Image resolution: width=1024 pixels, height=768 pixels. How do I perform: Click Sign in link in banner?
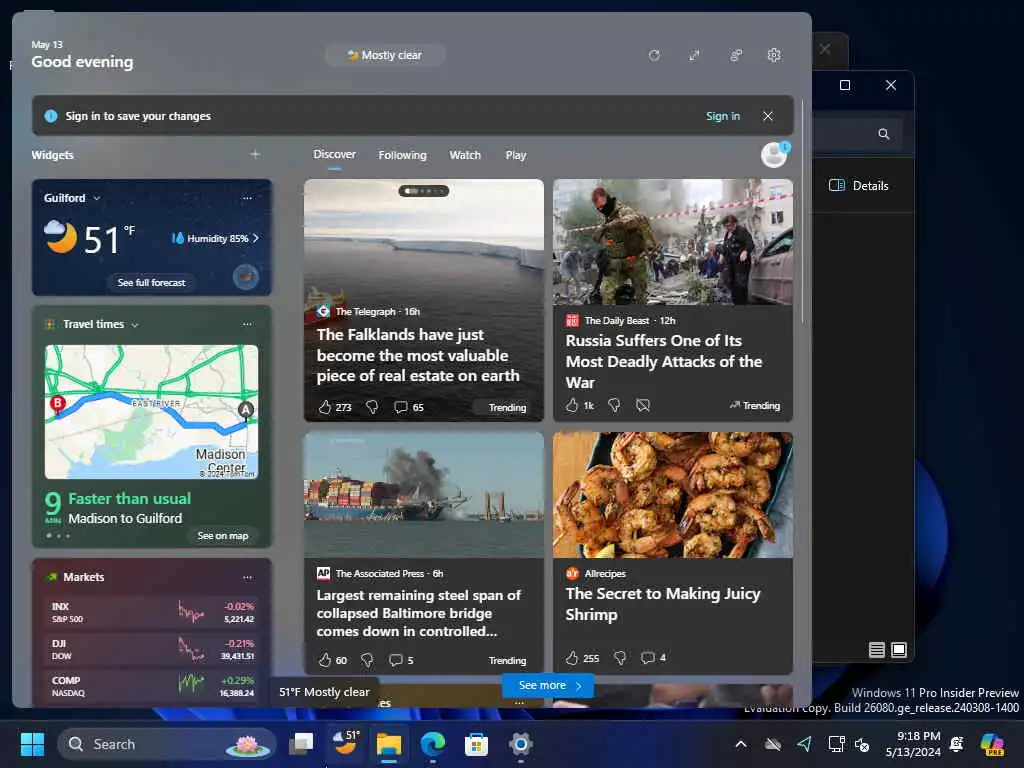click(723, 116)
